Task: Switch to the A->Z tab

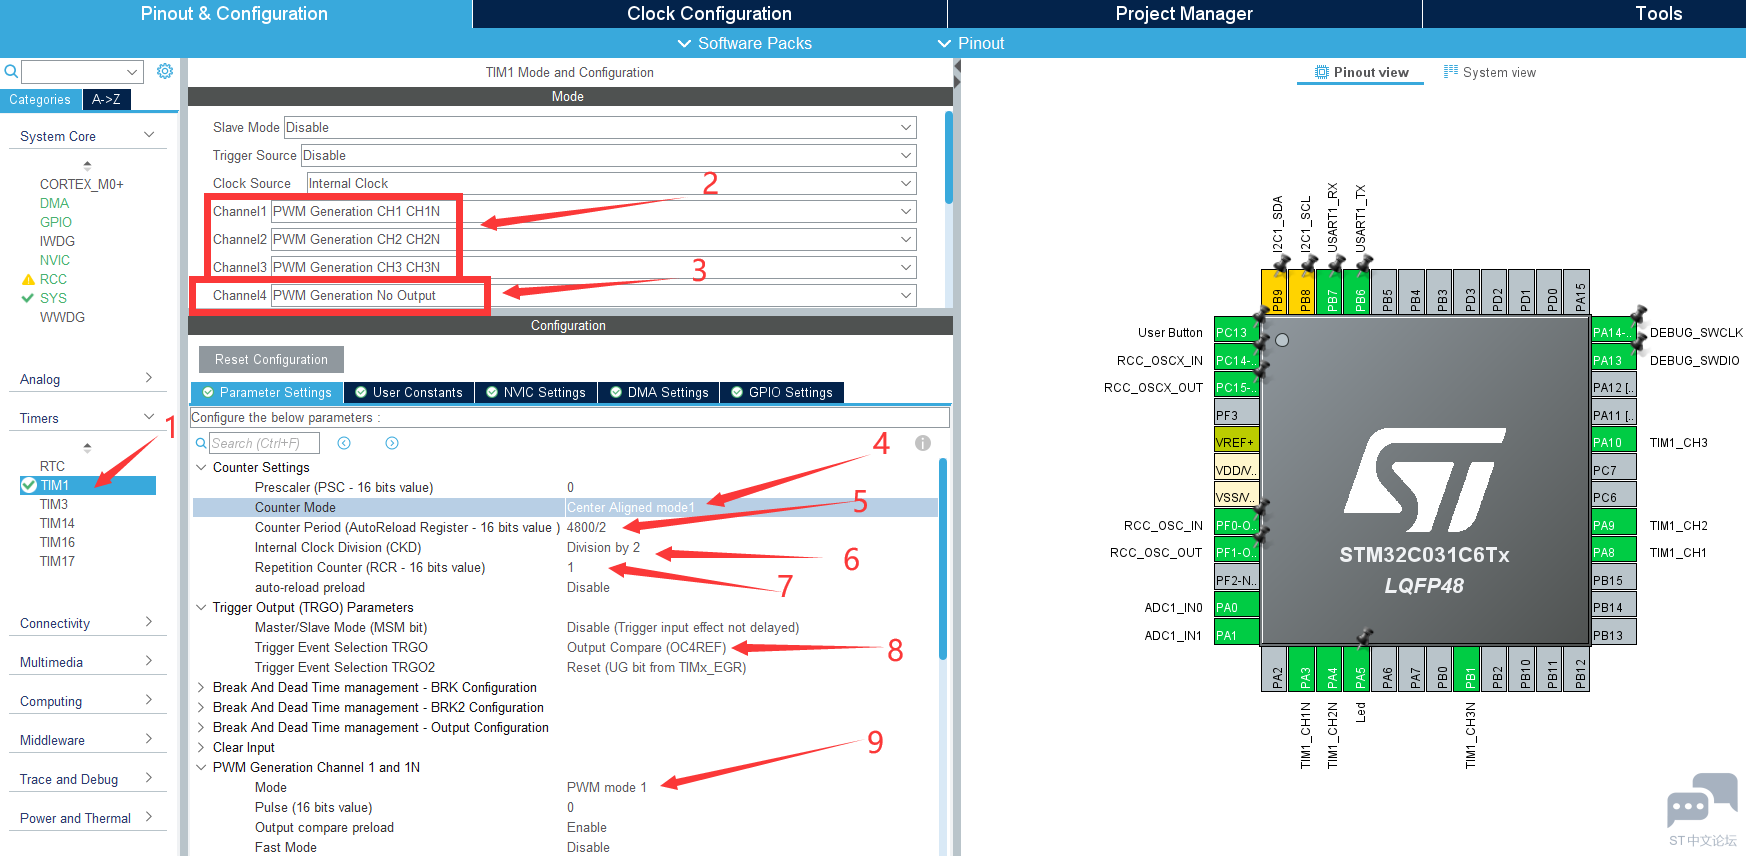Action: (106, 99)
